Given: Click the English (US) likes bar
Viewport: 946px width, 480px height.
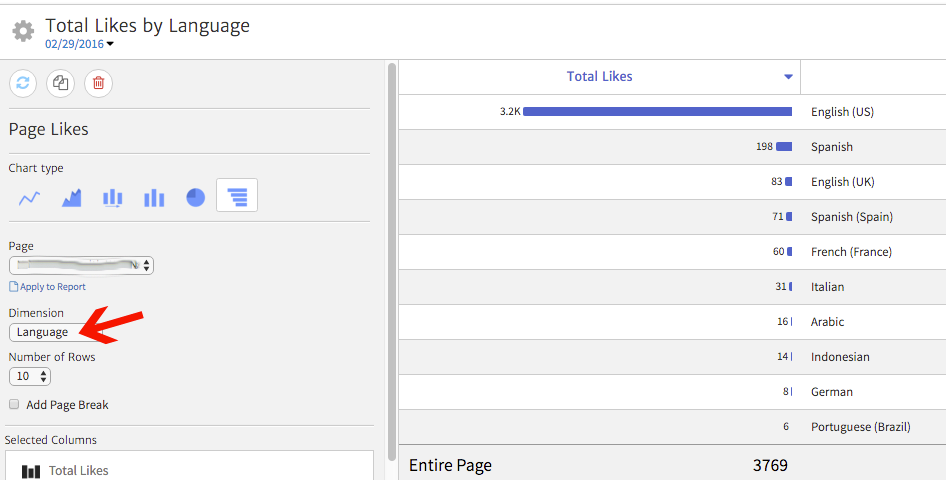Looking at the screenshot, I should tap(657, 112).
